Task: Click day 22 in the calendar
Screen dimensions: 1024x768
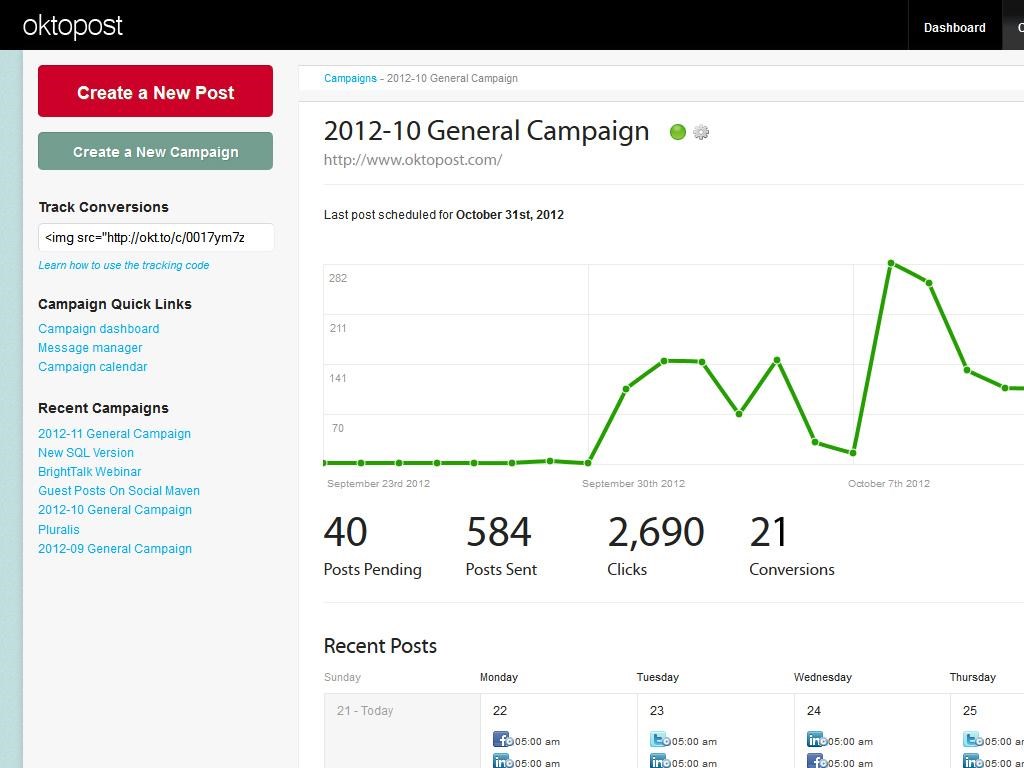Action: click(x=500, y=711)
